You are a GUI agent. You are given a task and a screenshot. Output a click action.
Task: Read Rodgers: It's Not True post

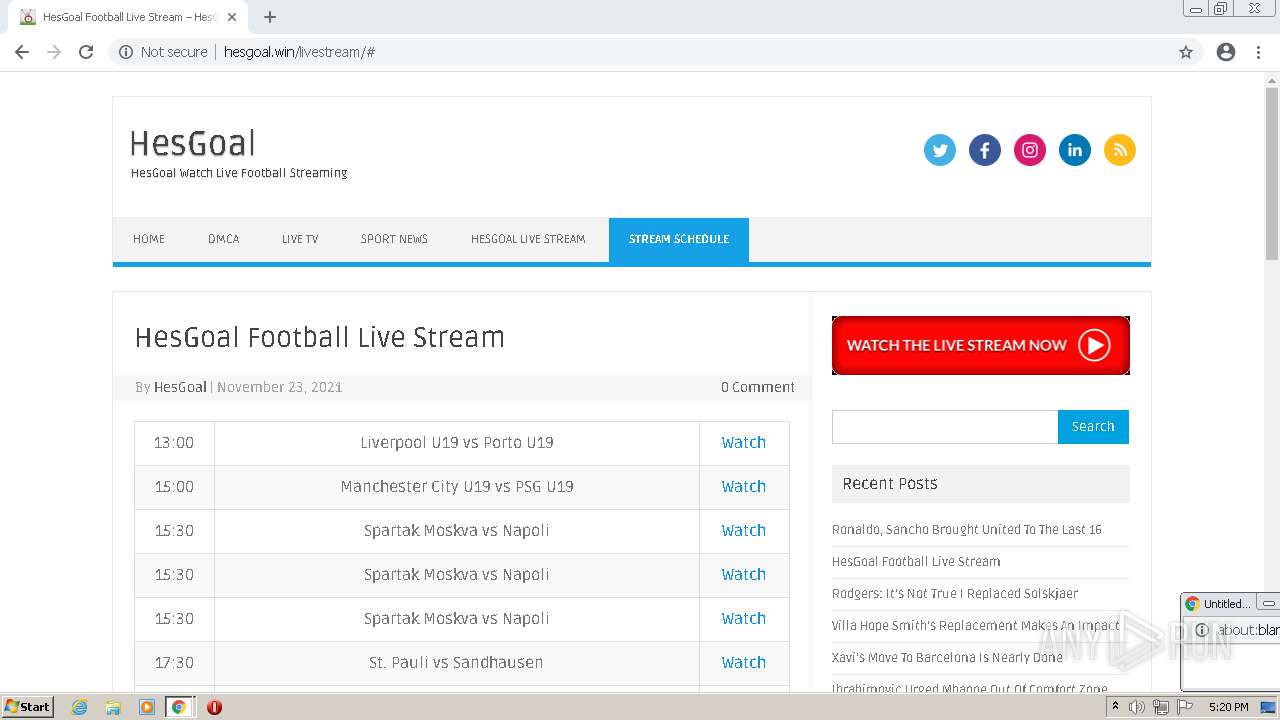[x=955, y=593]
